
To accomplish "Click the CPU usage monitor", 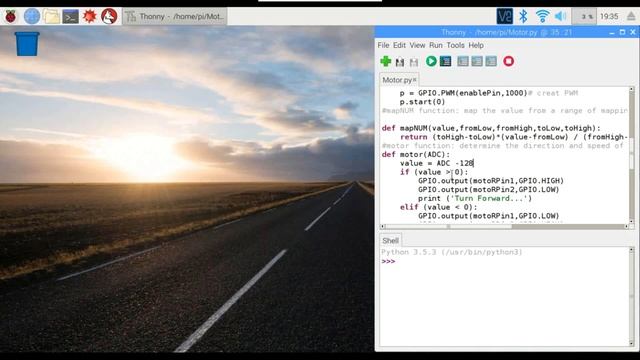I will click(x=584, y=16).
